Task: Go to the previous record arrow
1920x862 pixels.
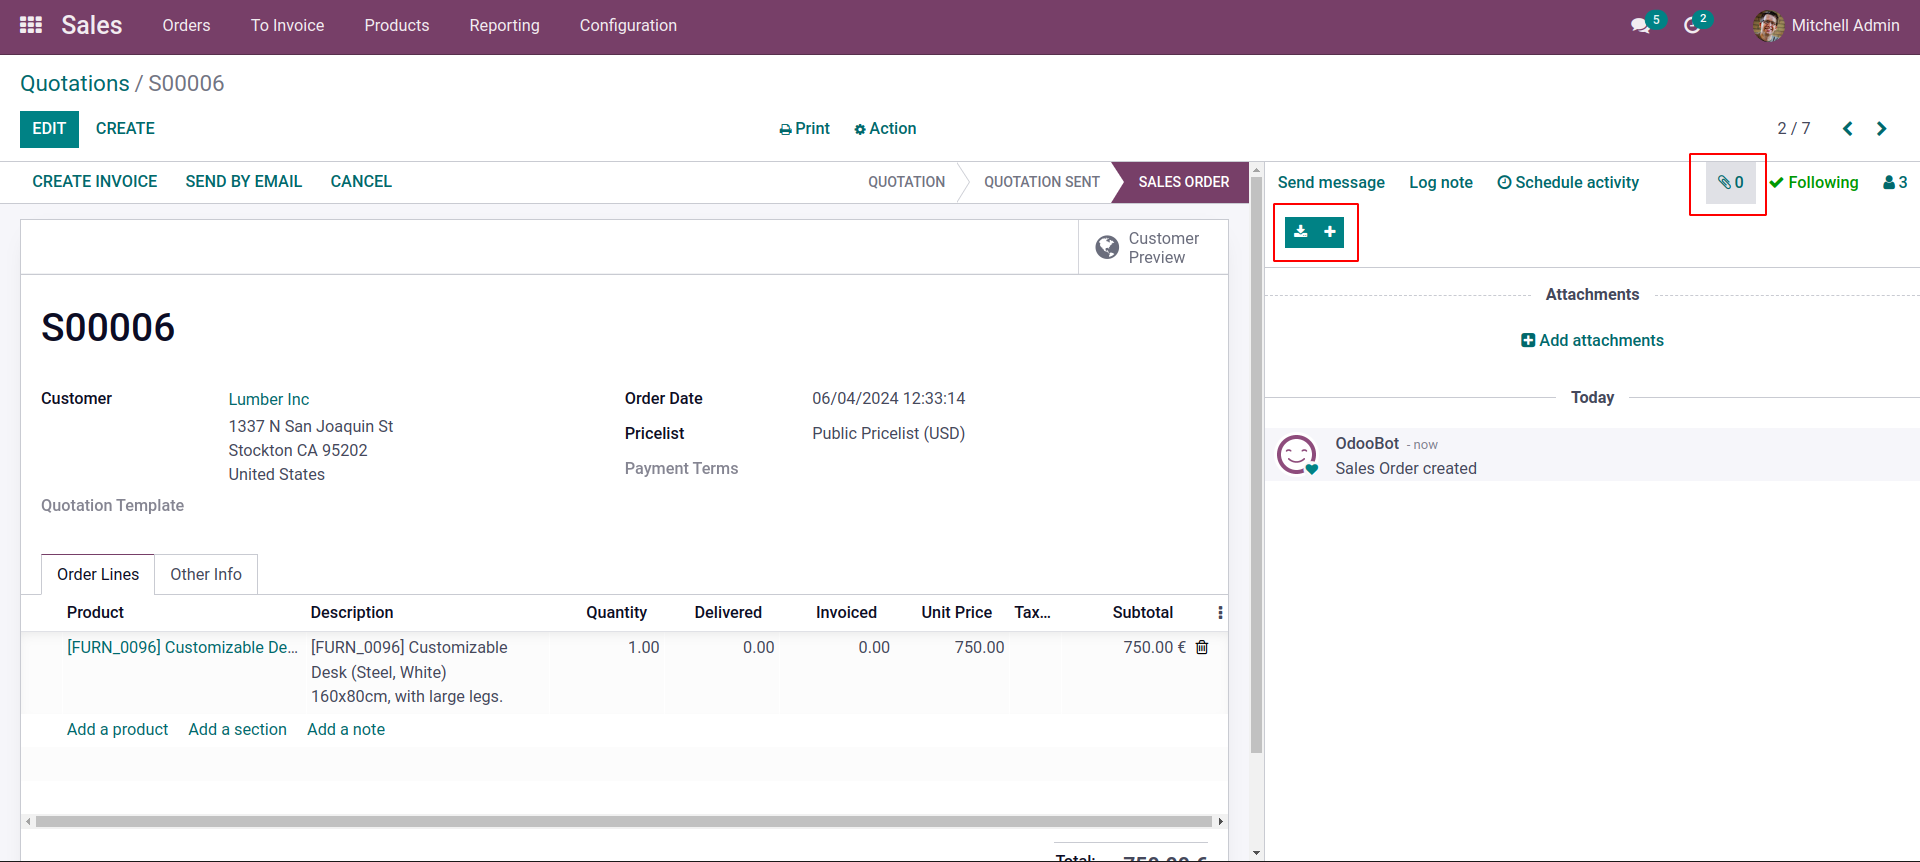Action: (x=1848, y=129)
